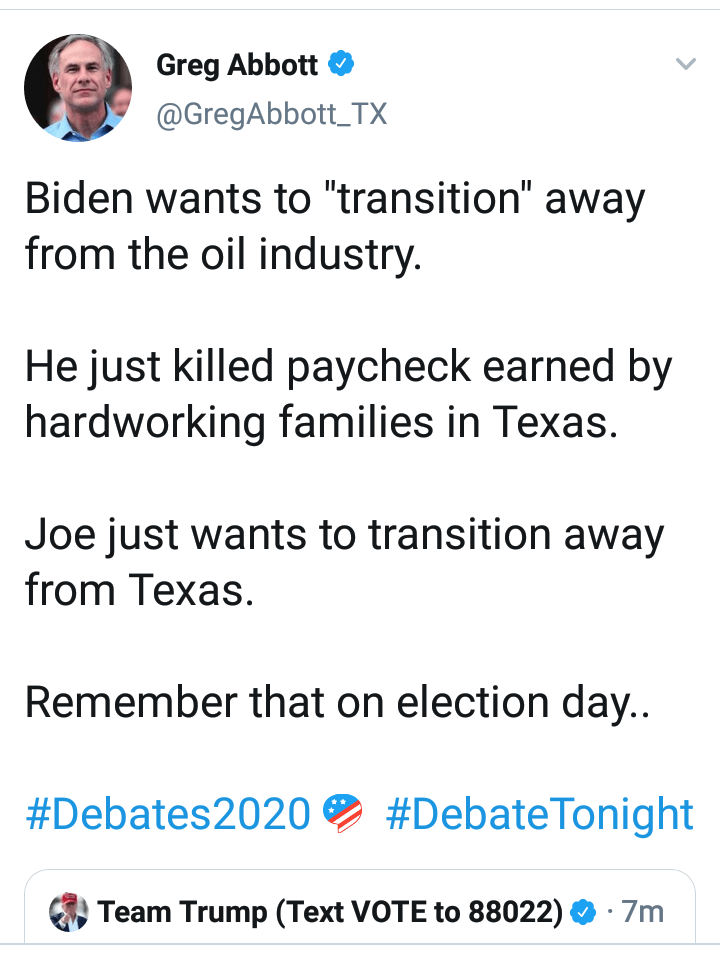
Task: Open Team Trump's small avatar
Action: [71, 911]
